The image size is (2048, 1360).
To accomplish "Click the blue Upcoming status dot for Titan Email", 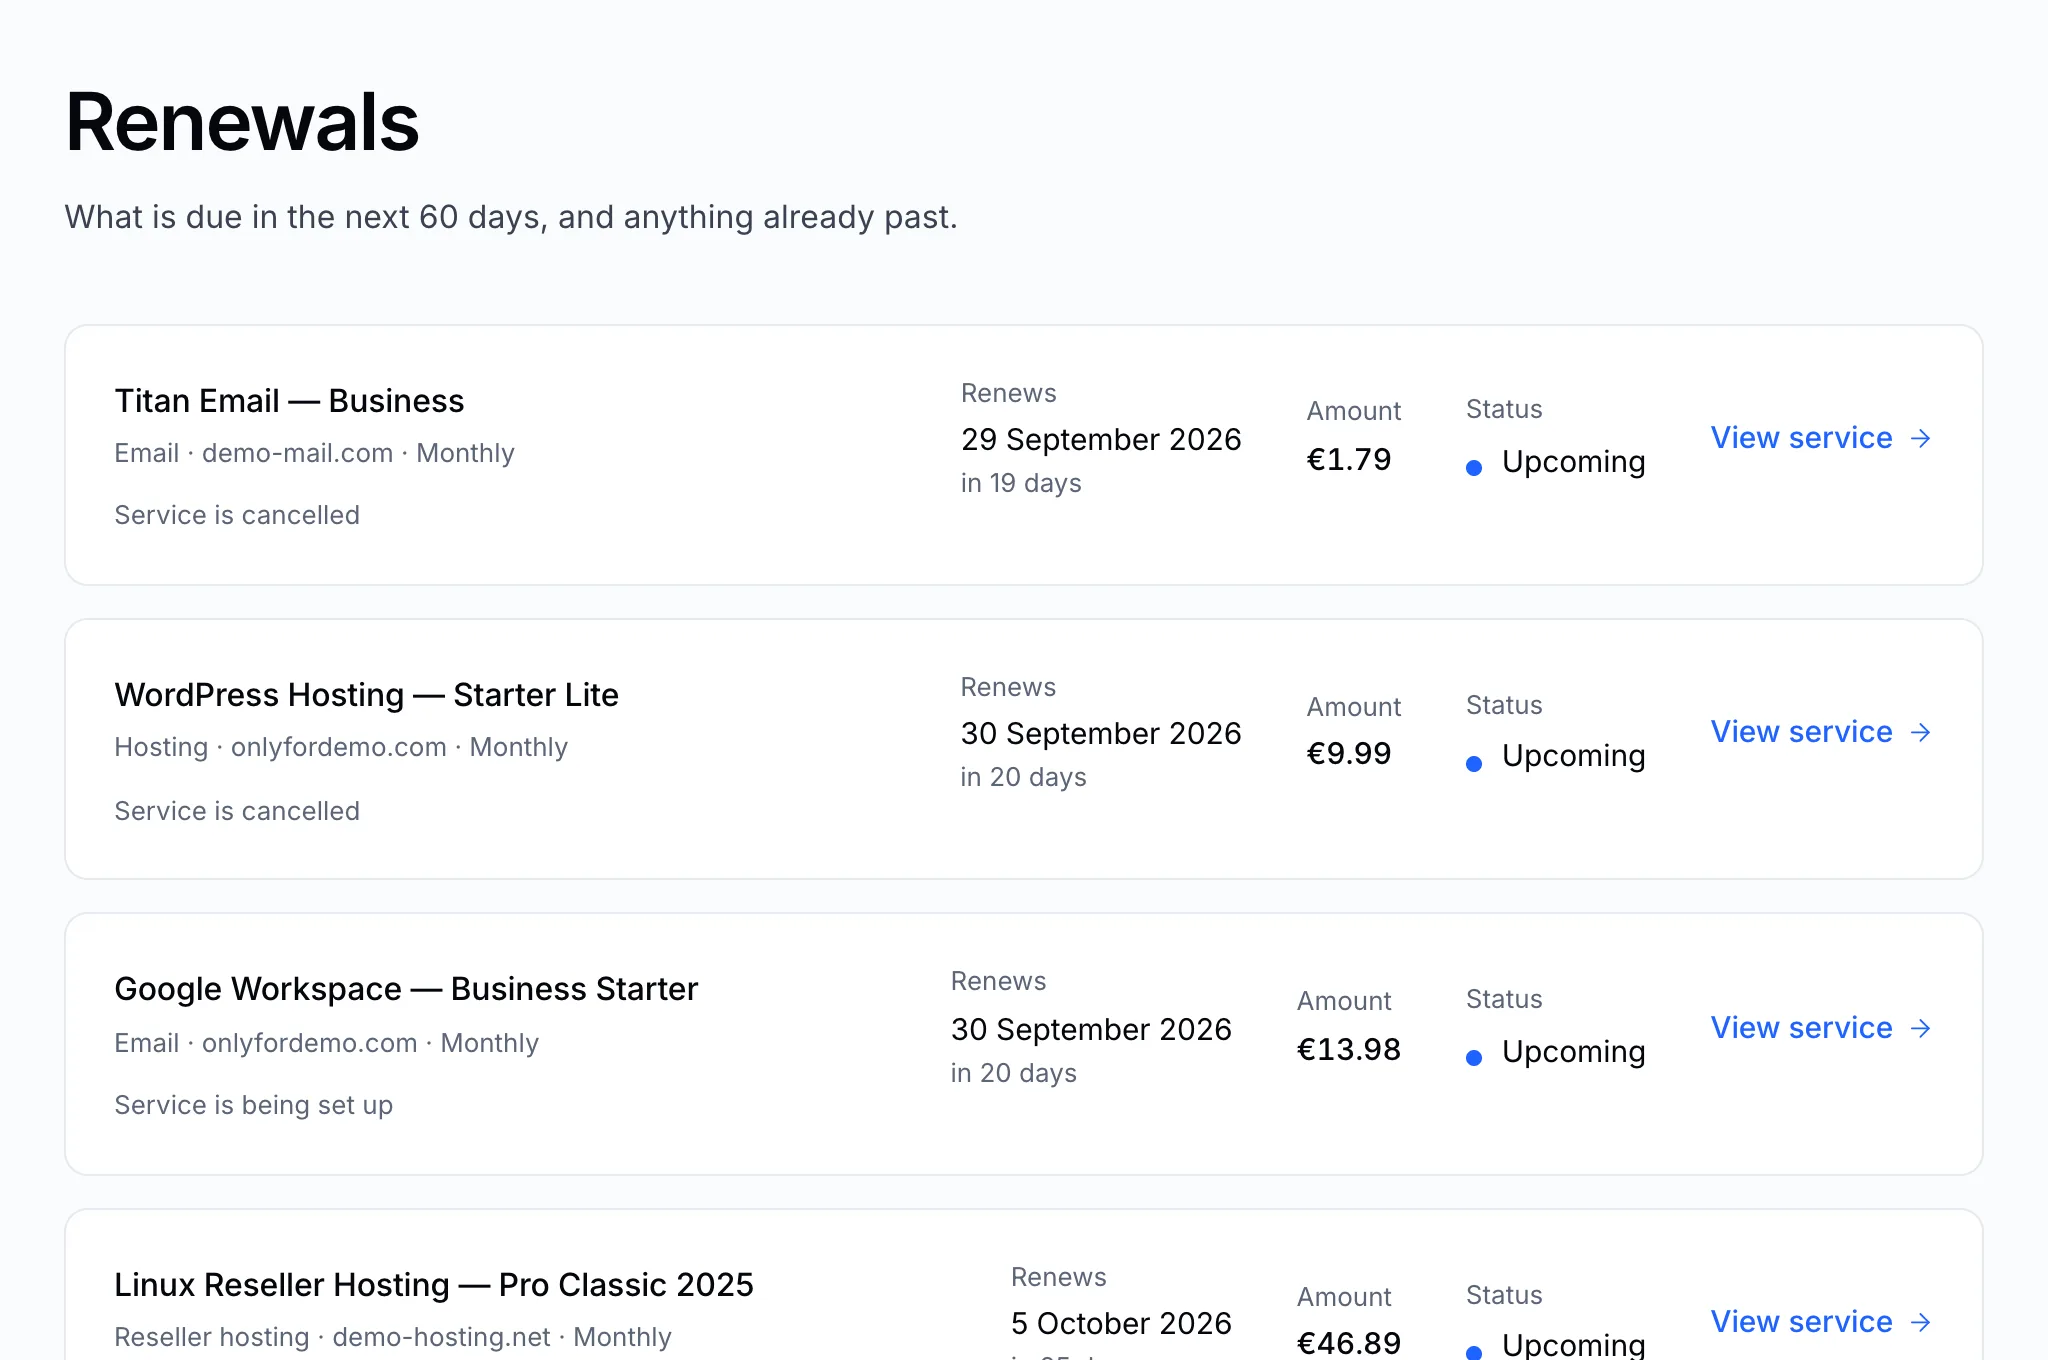I will tap(1474, 467).
